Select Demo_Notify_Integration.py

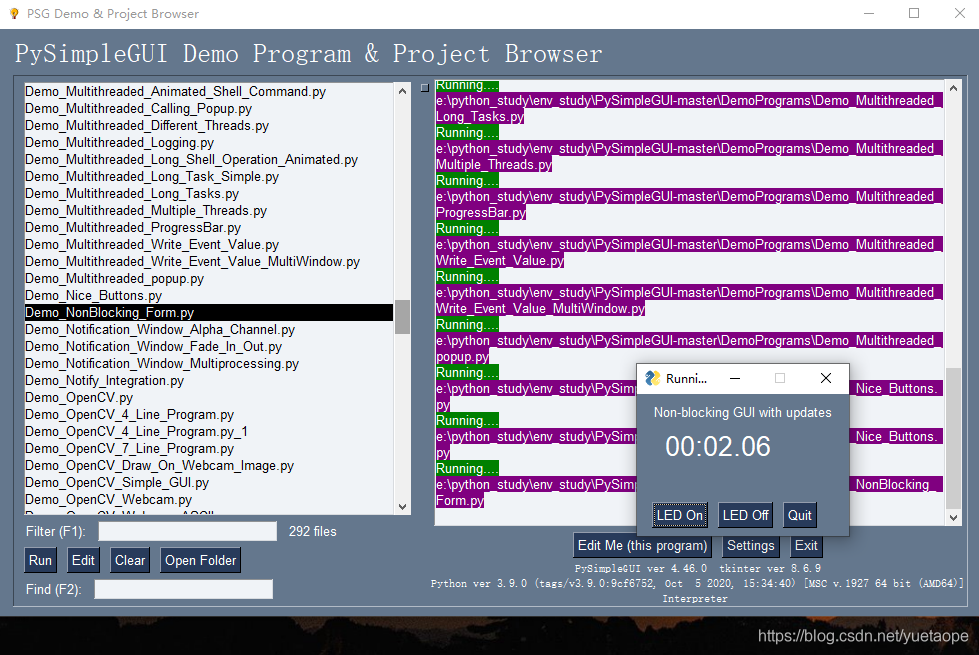point(209,380)
